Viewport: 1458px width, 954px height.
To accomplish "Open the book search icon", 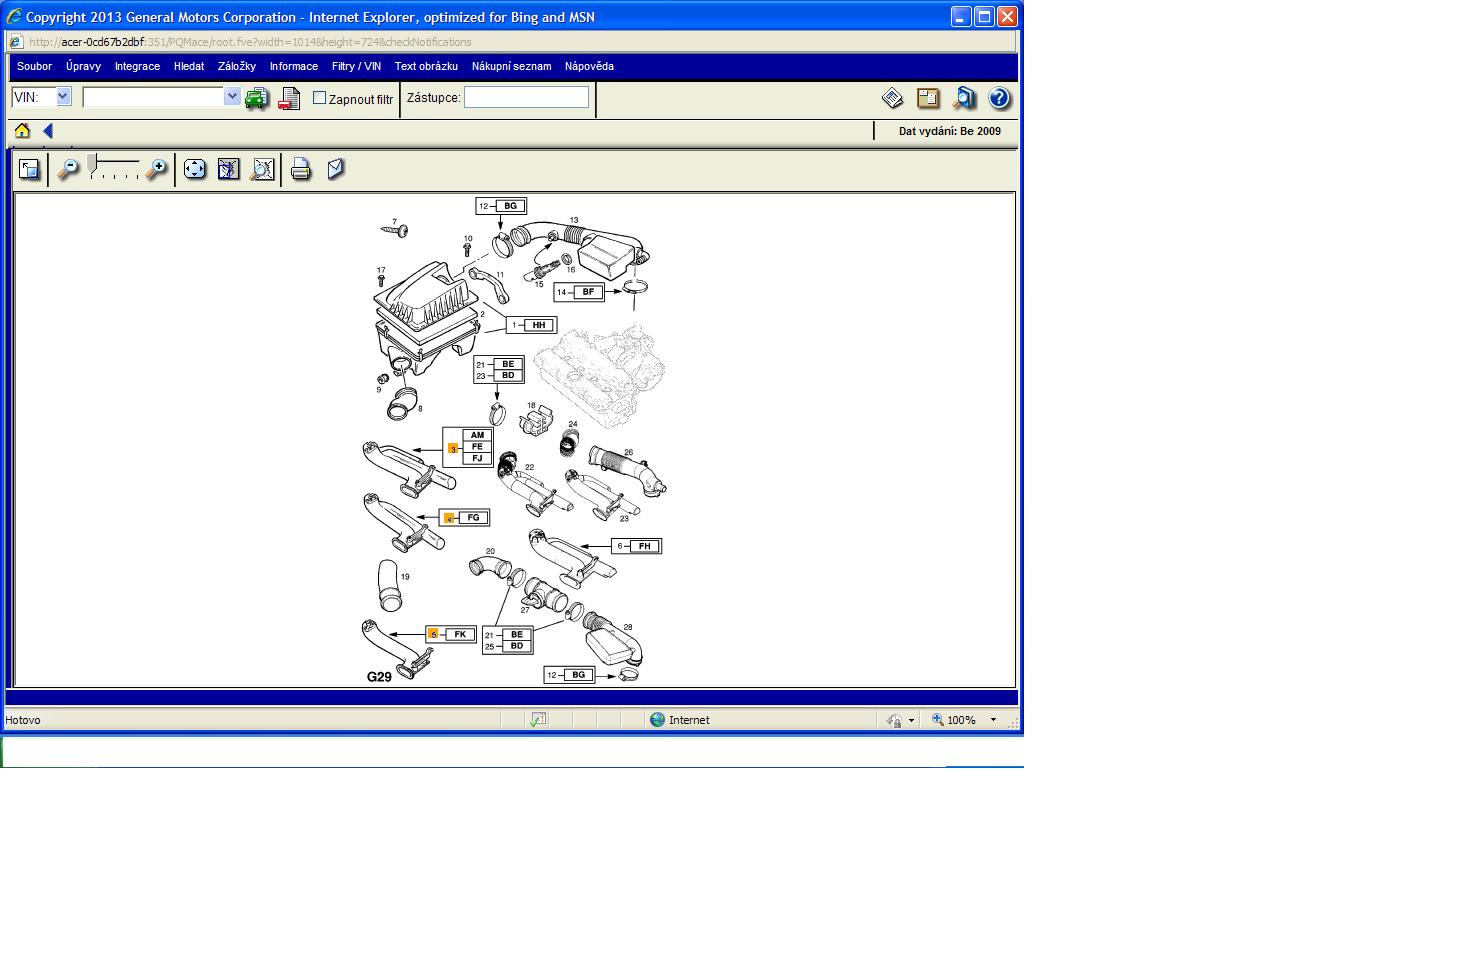I will point(964,98).
